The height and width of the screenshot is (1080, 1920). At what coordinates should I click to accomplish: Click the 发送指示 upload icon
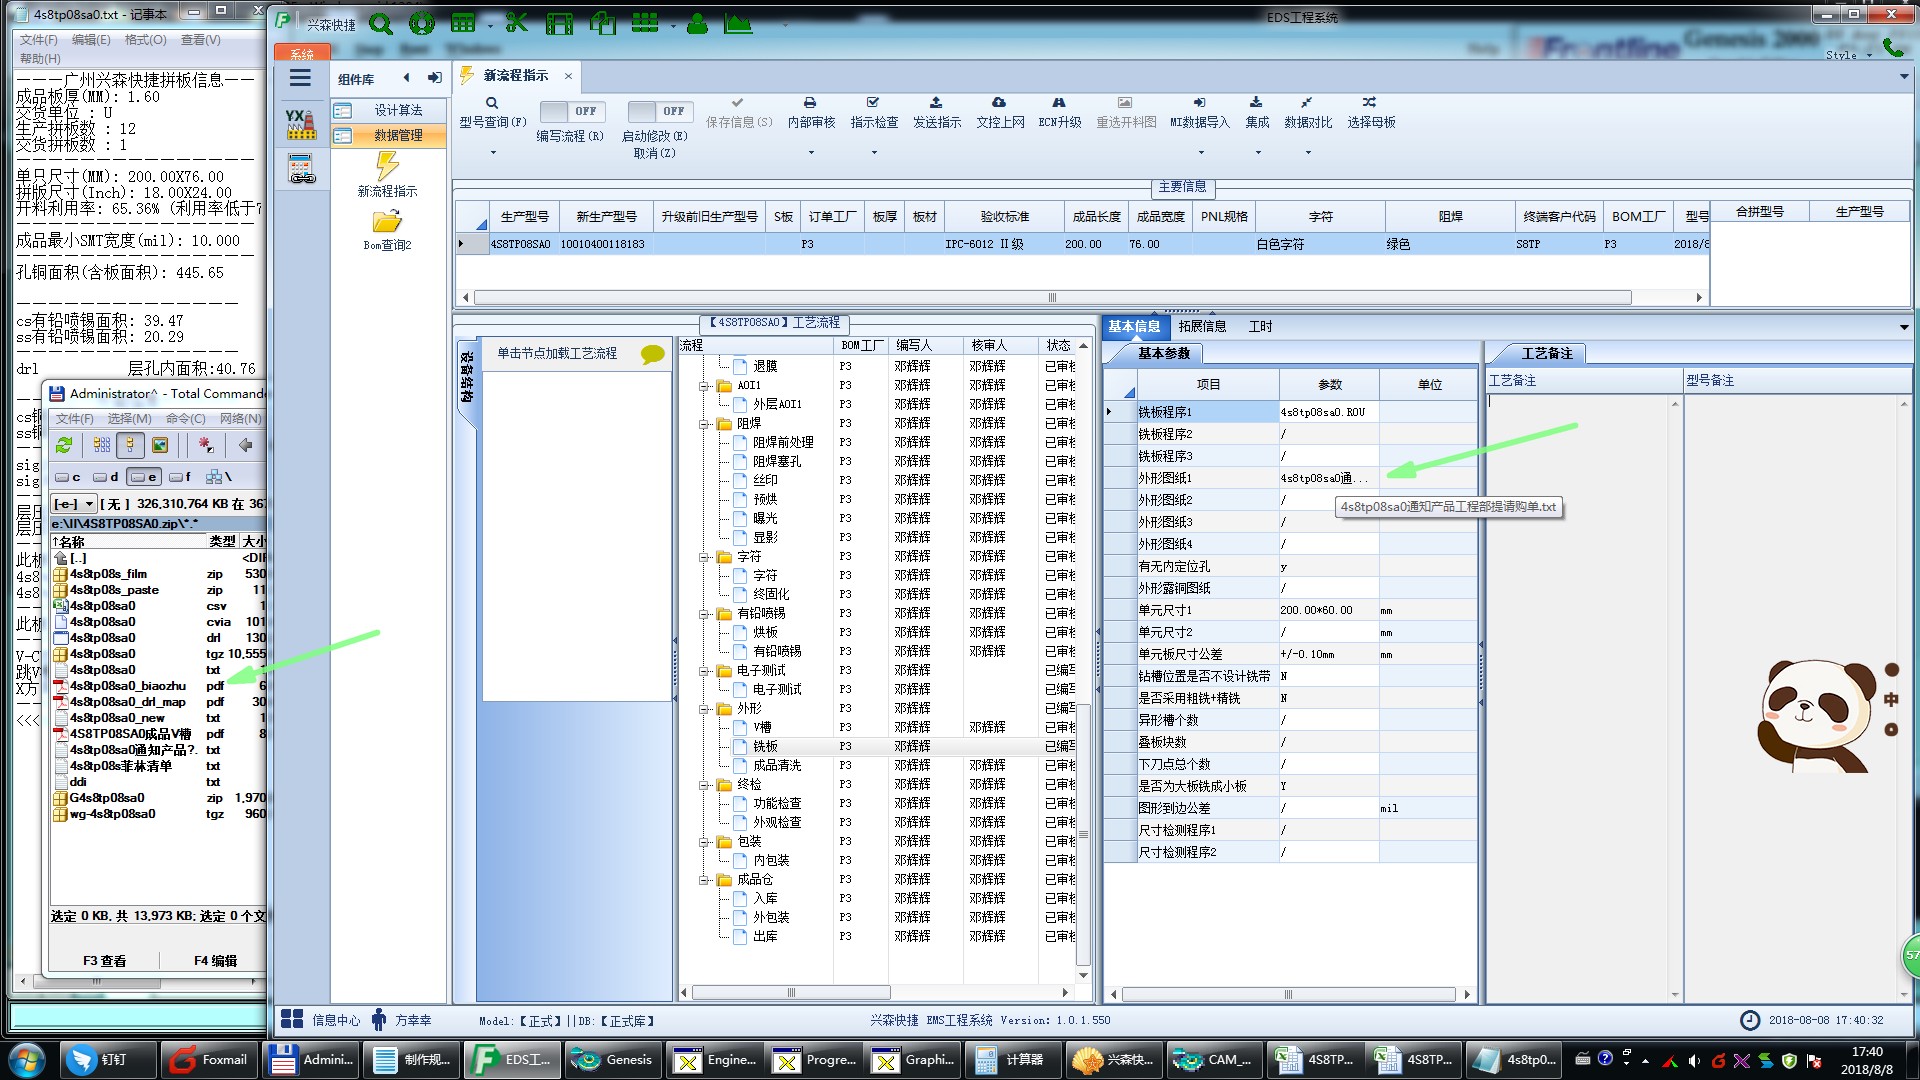tap(936, 103)
